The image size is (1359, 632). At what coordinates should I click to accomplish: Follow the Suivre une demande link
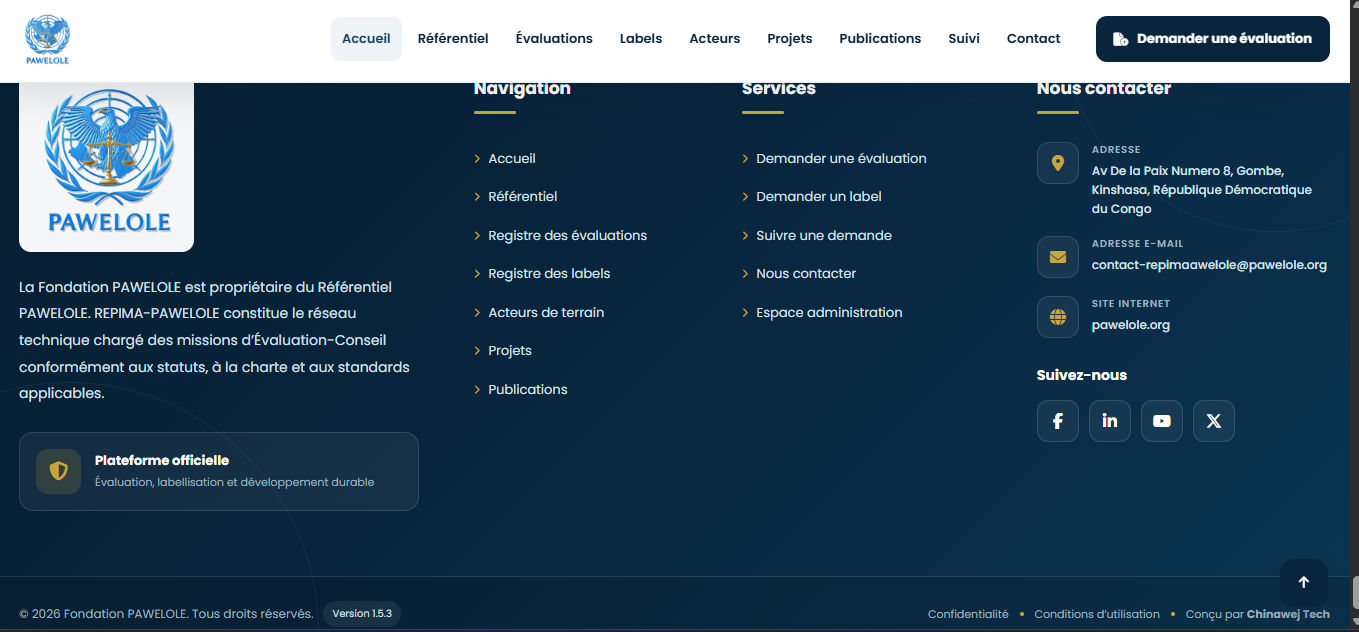(x=824, y=236)
